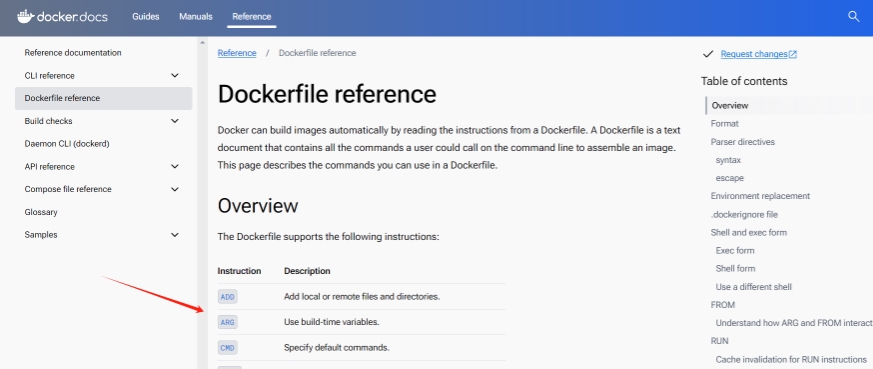Click the external link icon beside Request changes
Screen dimensions: 873x369
click(793, 54)
